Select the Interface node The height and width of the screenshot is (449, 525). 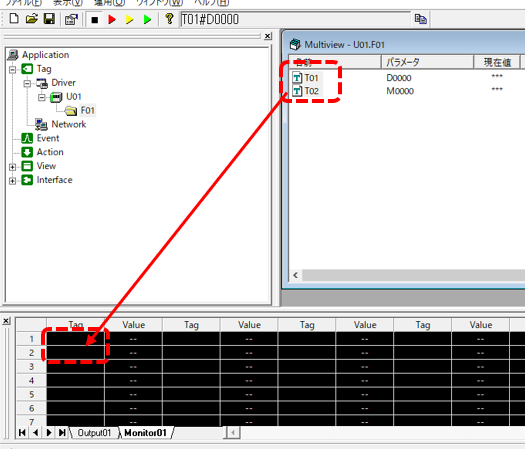pos(54,180)
